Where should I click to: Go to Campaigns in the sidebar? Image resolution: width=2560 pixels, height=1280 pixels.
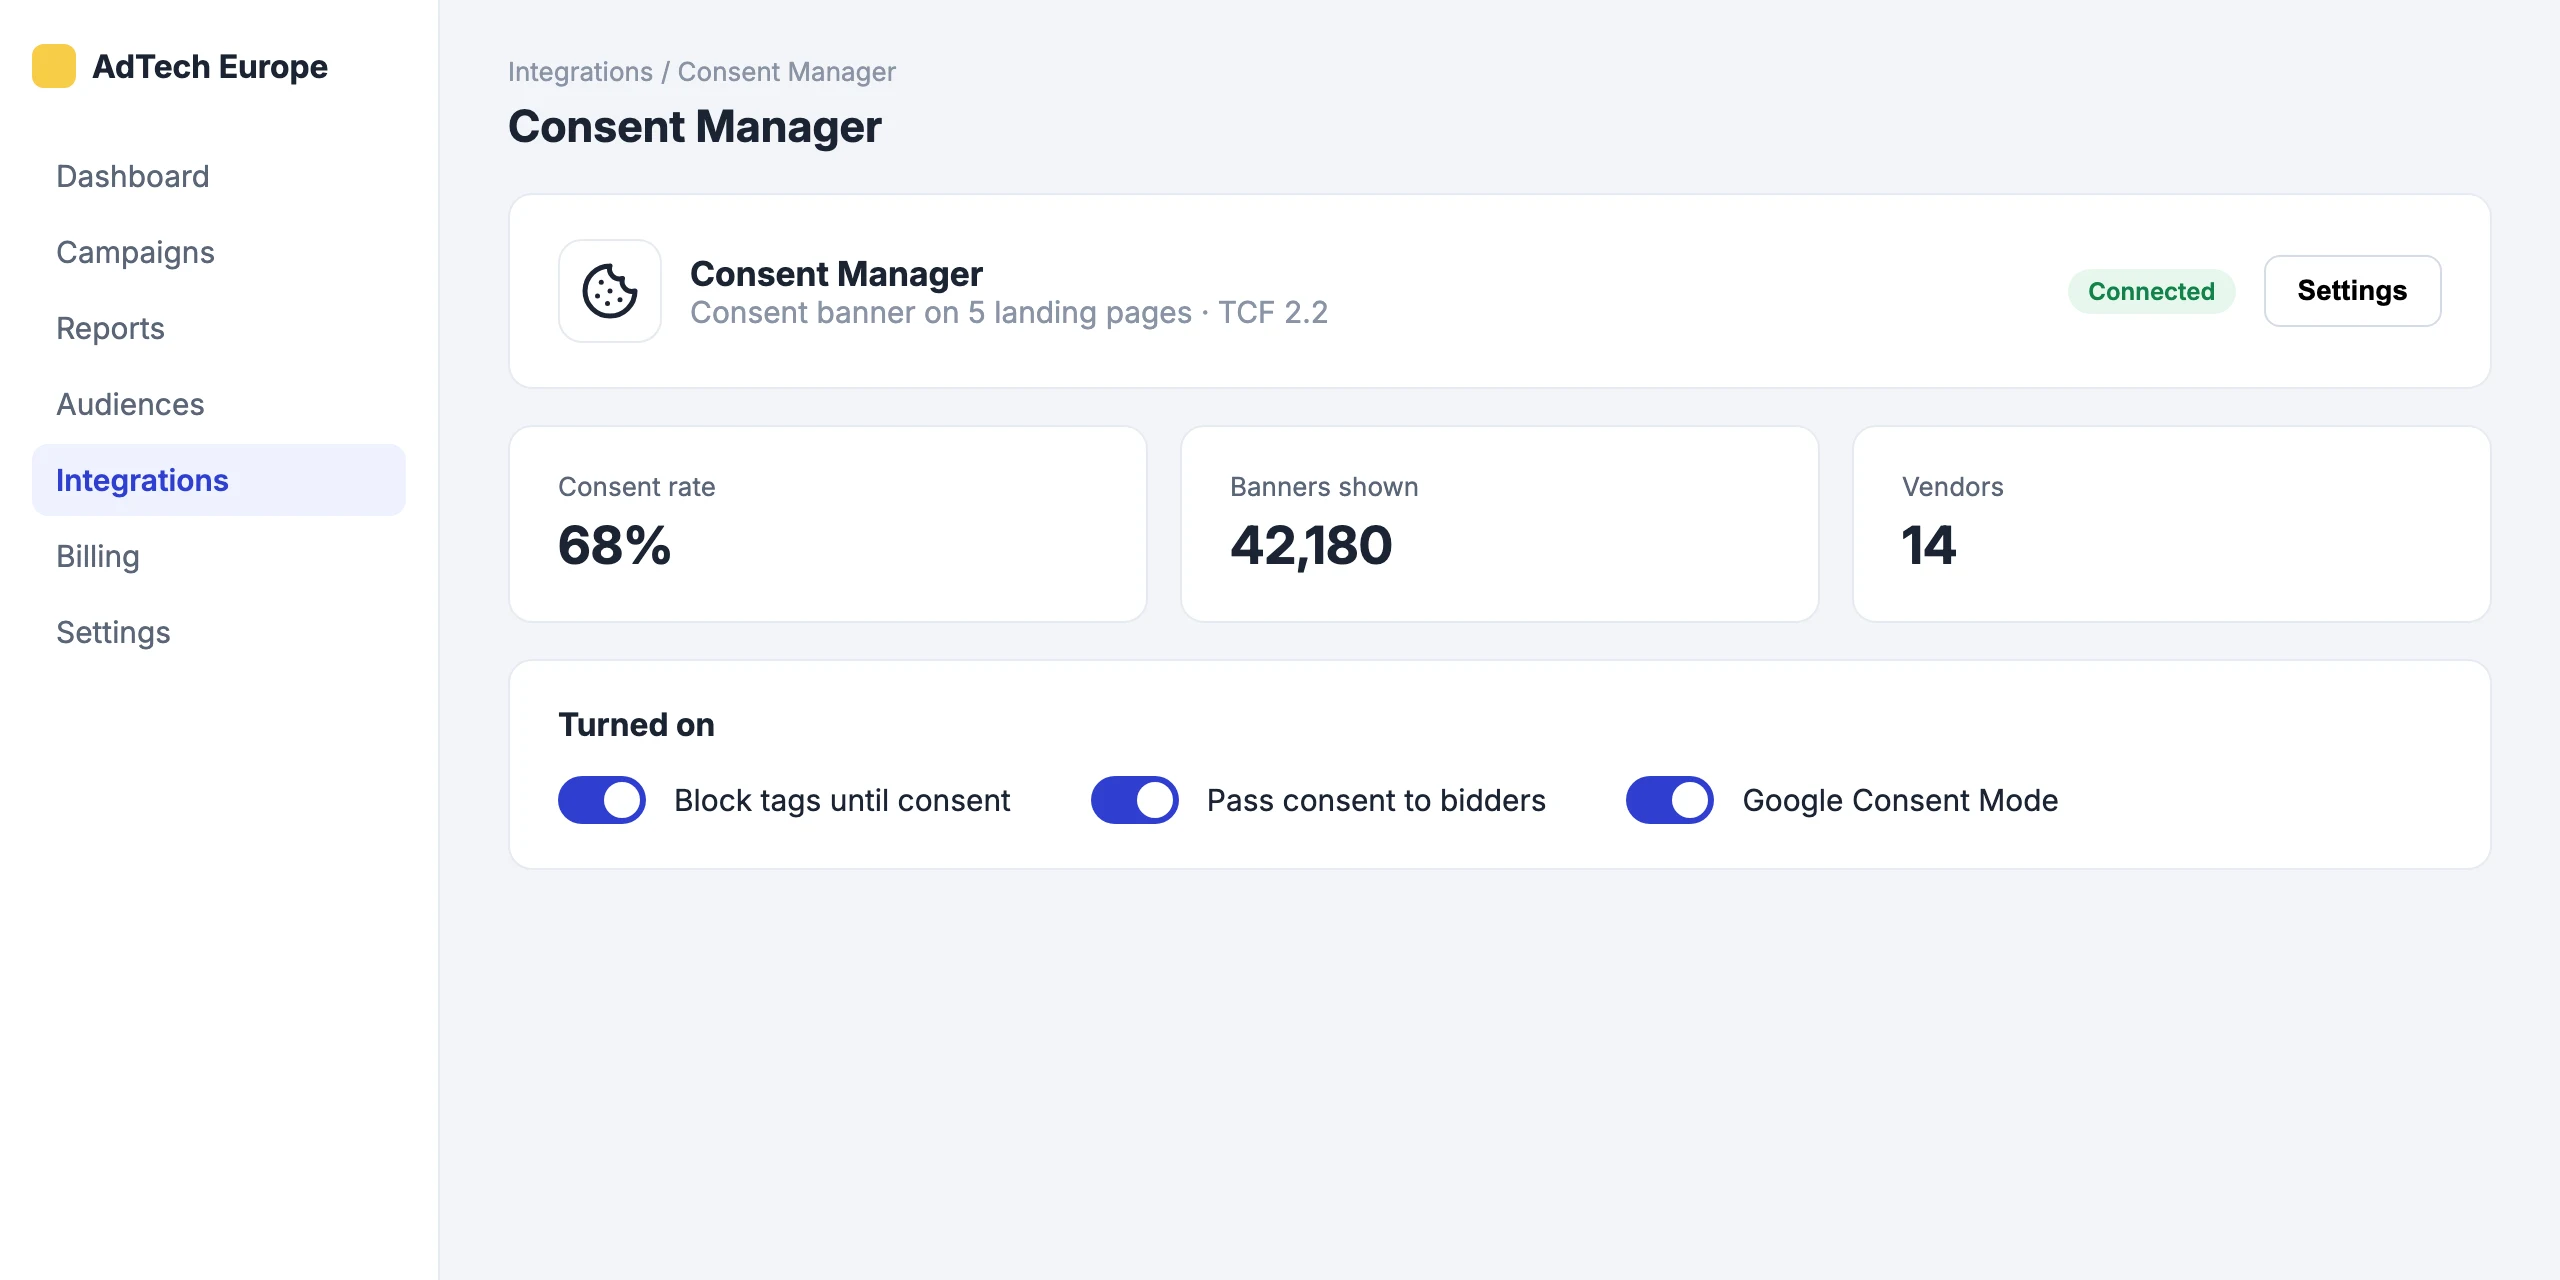point(219,252)
